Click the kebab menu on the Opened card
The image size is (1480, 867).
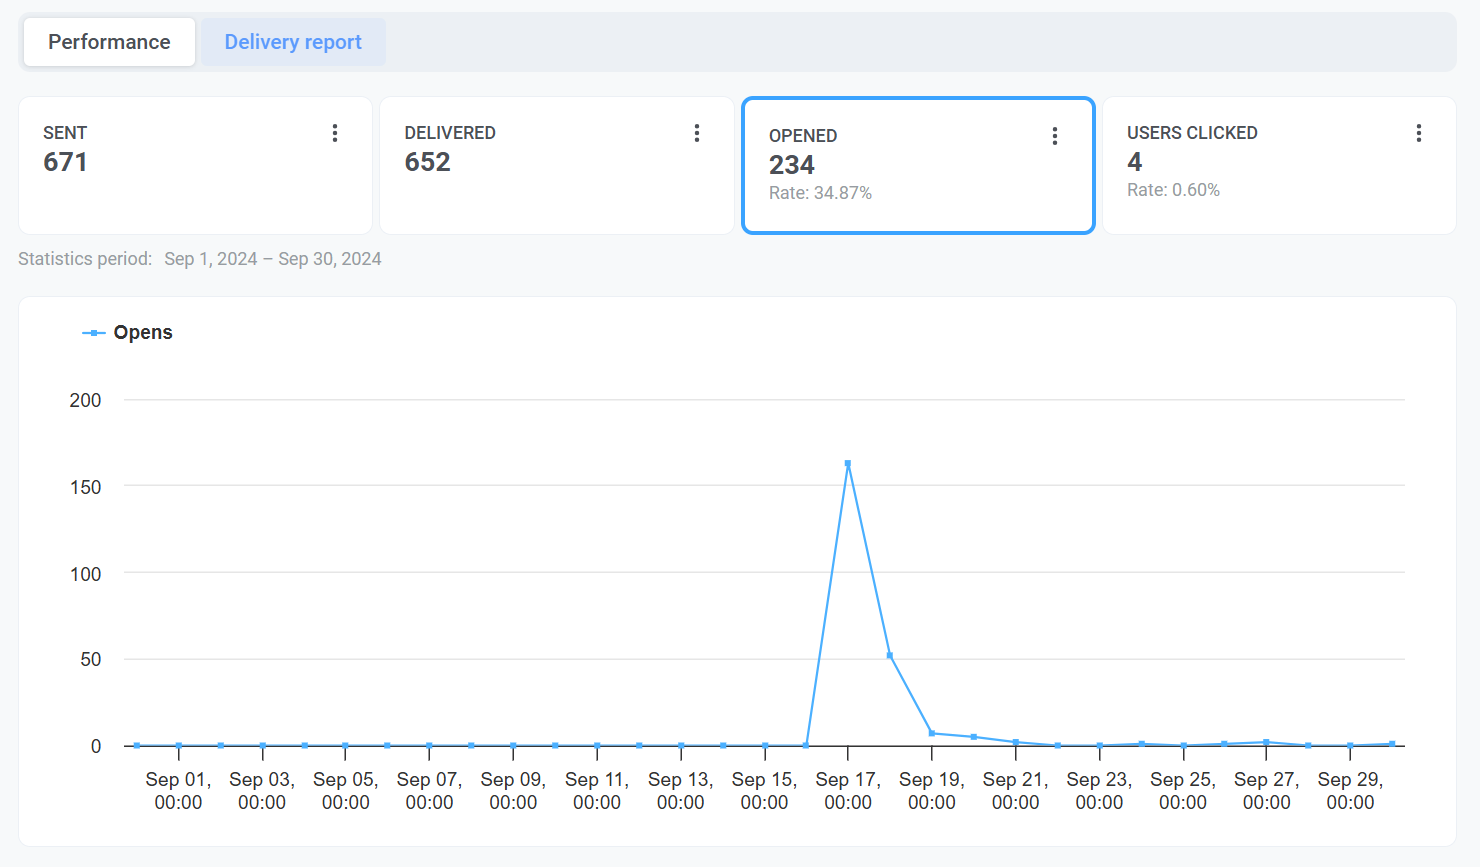1055,136
